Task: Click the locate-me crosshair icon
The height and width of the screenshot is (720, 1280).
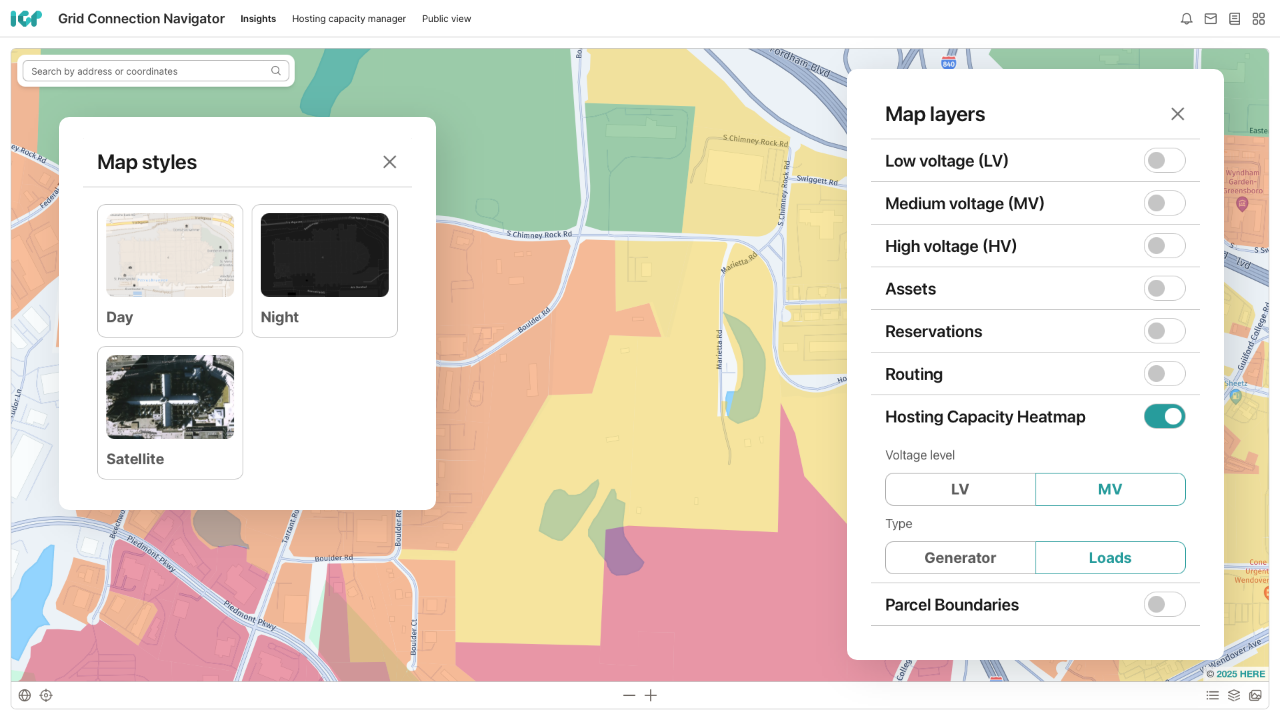Action: pos(46,695)
